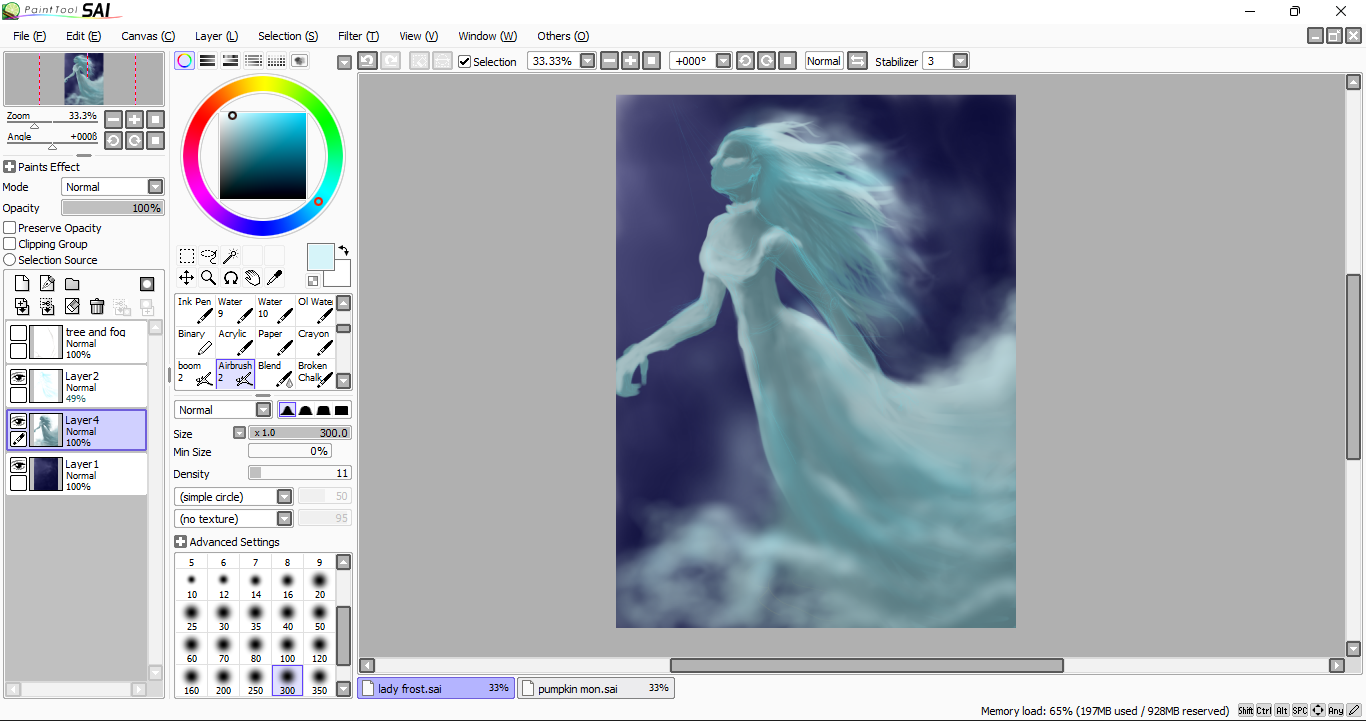
Task: Hide Layer2 using its eye icon
Action: (18, 377)
